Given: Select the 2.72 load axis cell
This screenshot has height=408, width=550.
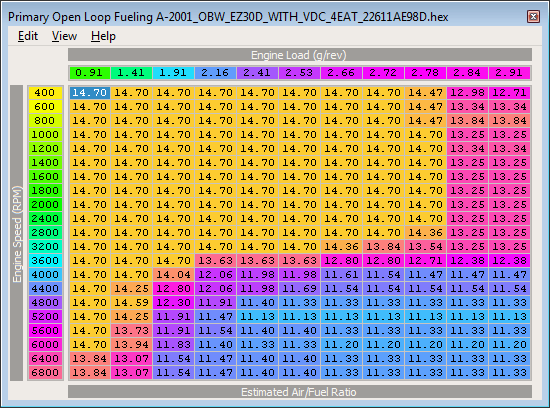Looking at the screenshot, I should 383,73.
